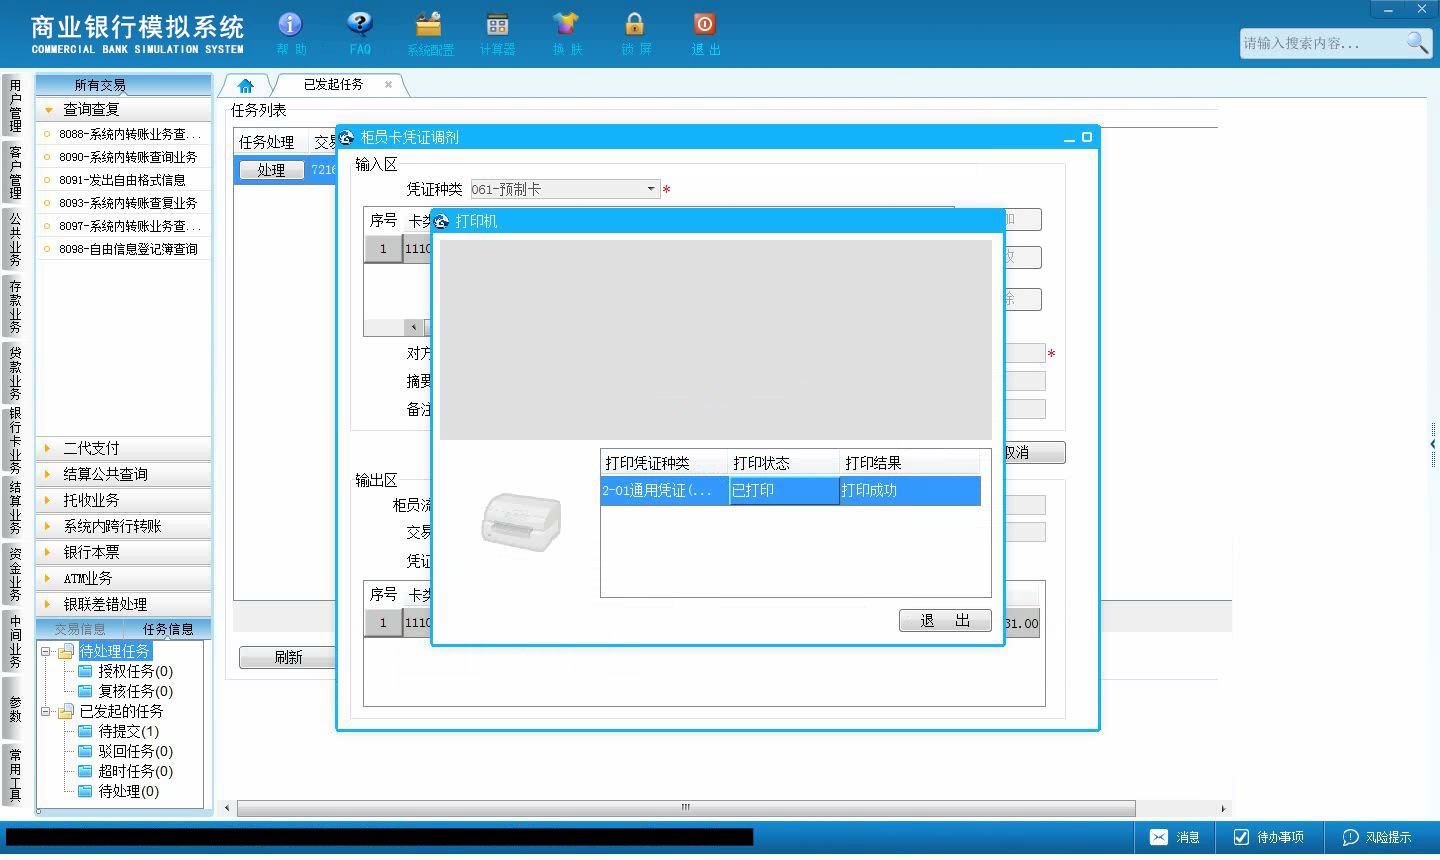Collapse the 已发起的任务 tree node
Image resolution: width=1440 pixels, height=860 pixels.
click(46, 711)
